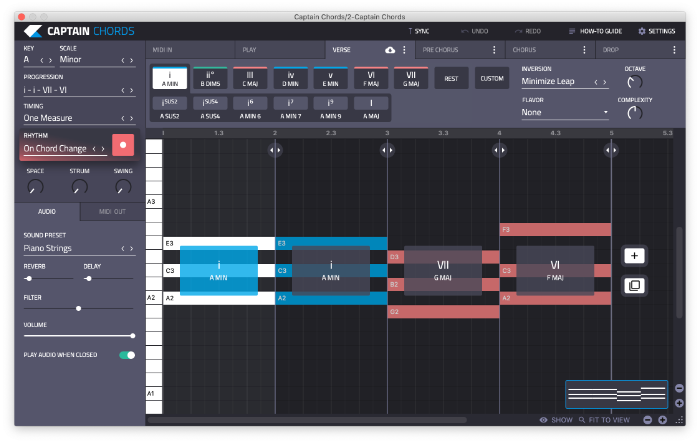Open the Drop tab three-dot menu

coord(674,50)
